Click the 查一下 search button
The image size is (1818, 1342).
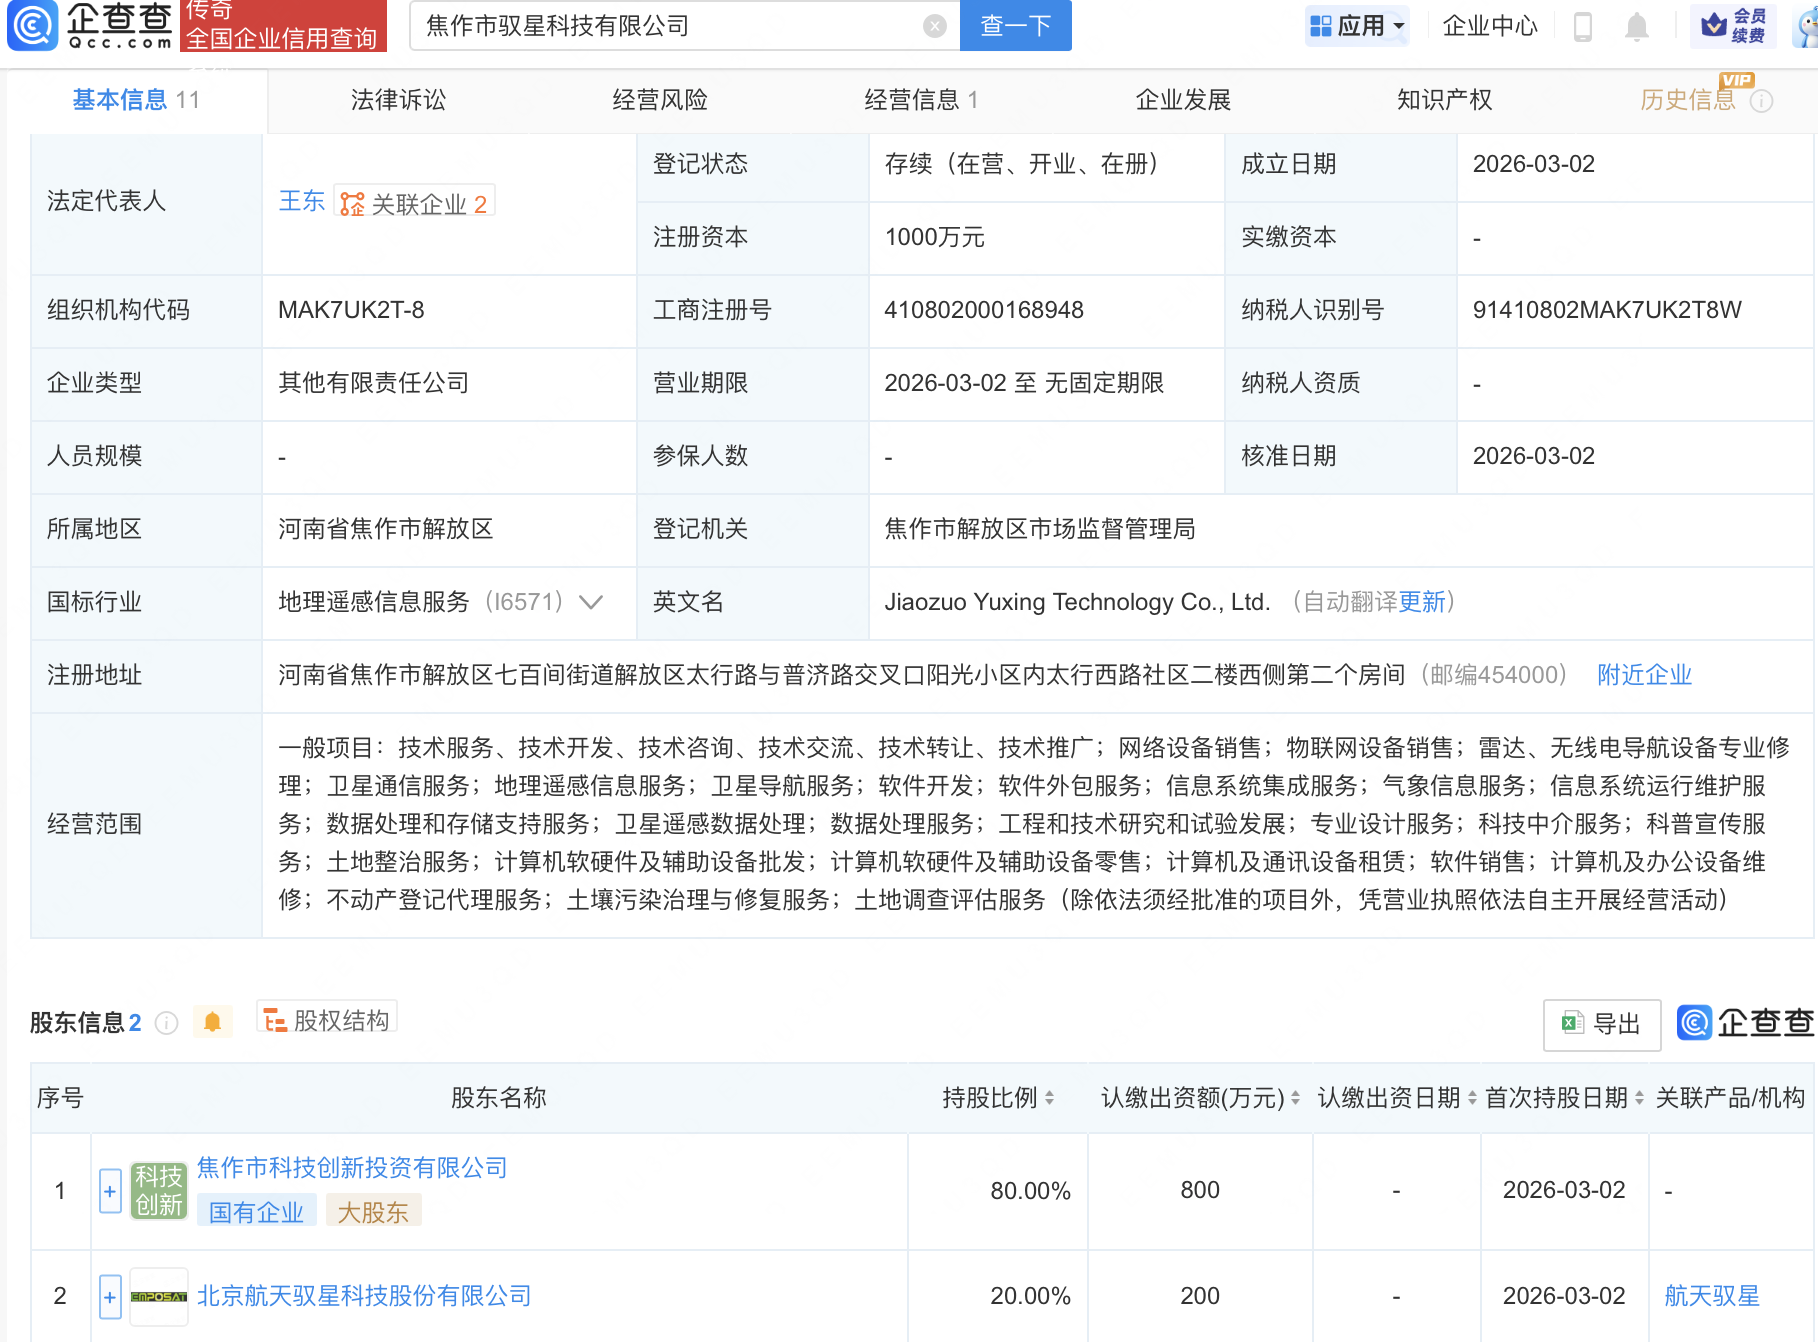click(1014, 26)
